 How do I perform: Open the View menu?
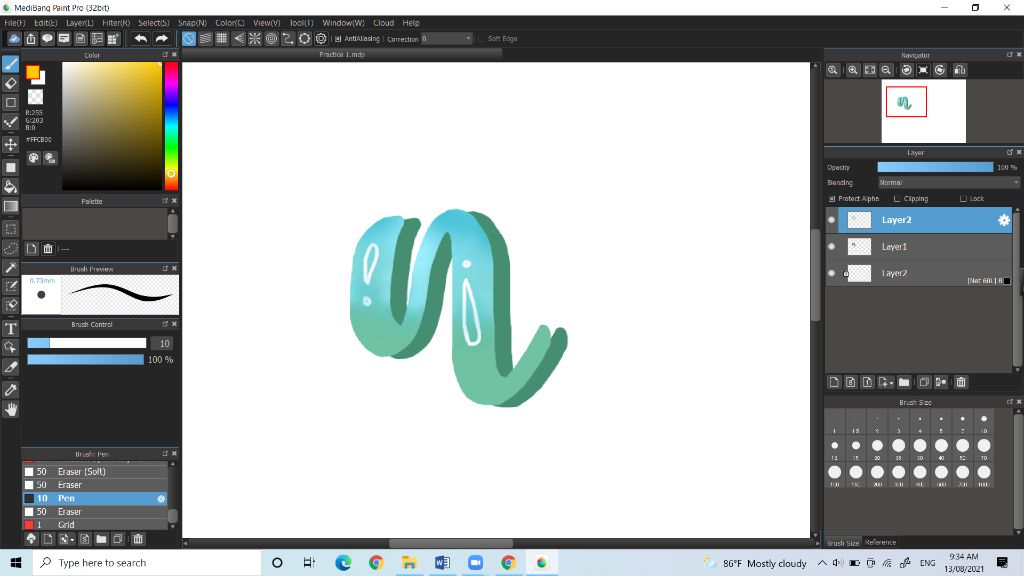(266, 23)
